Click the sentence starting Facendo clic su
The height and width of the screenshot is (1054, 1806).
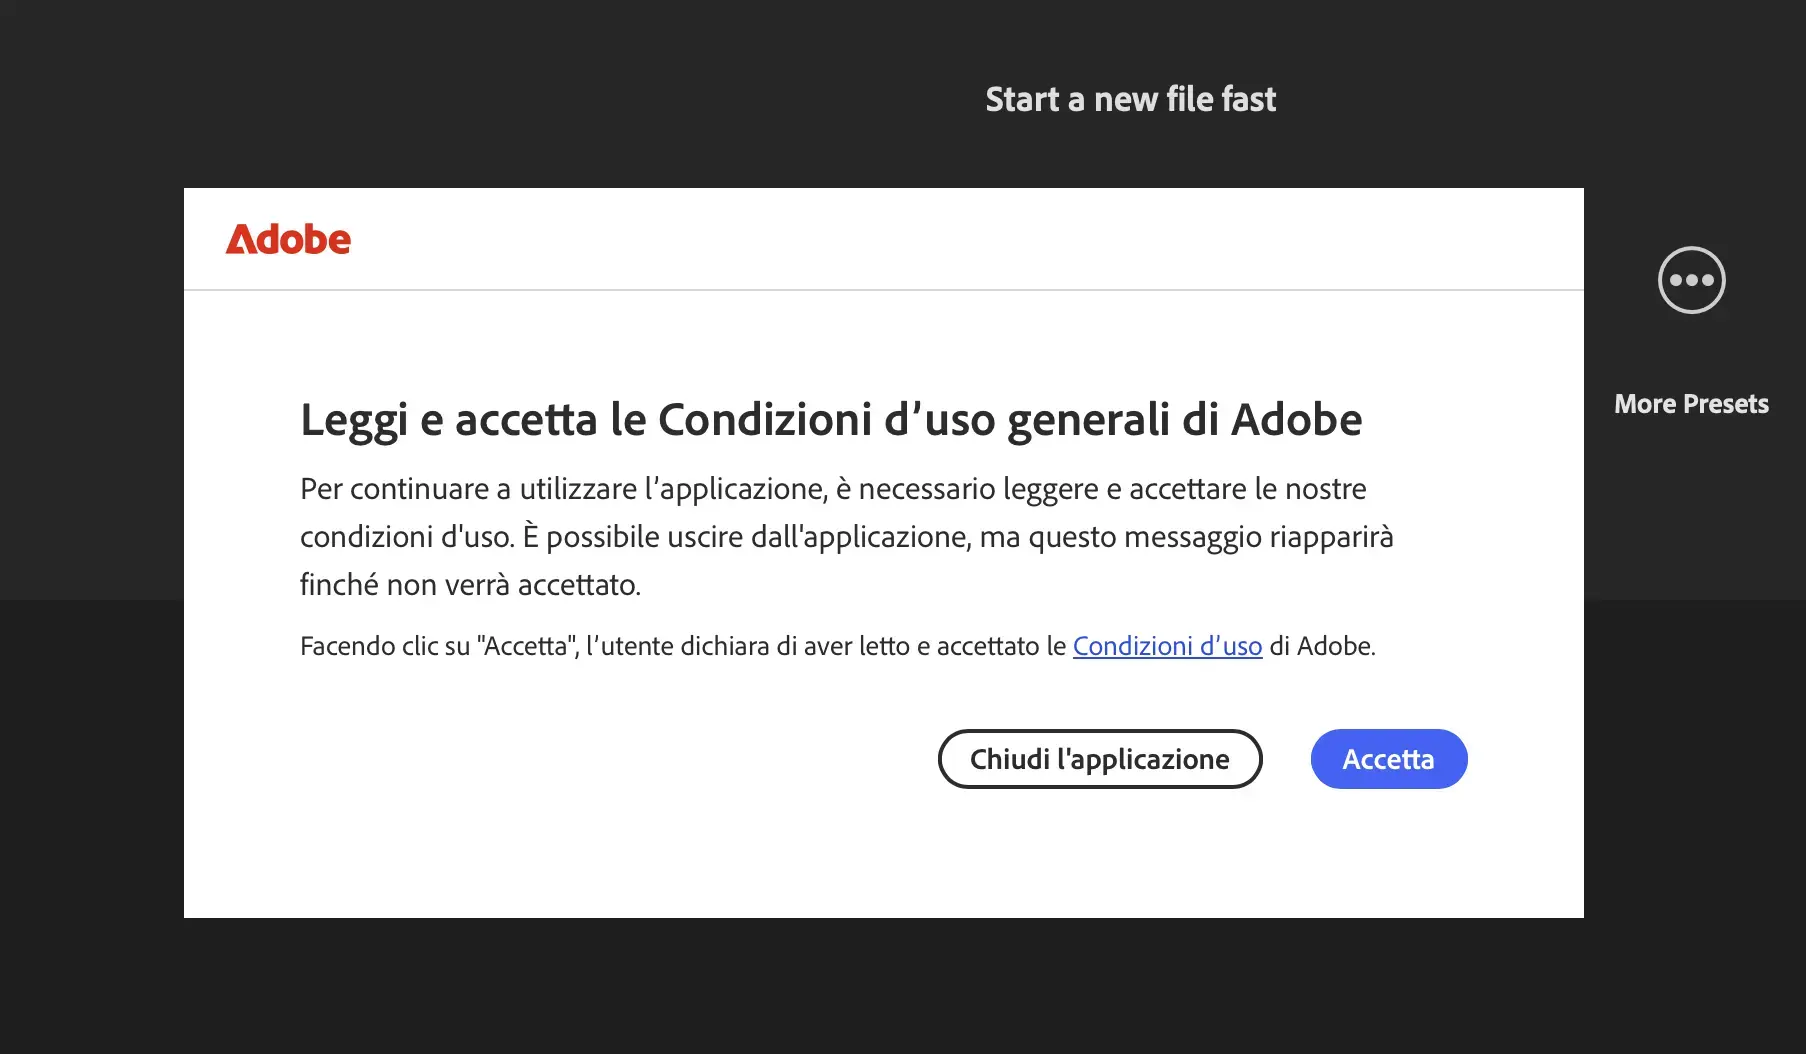click(838, 646)
